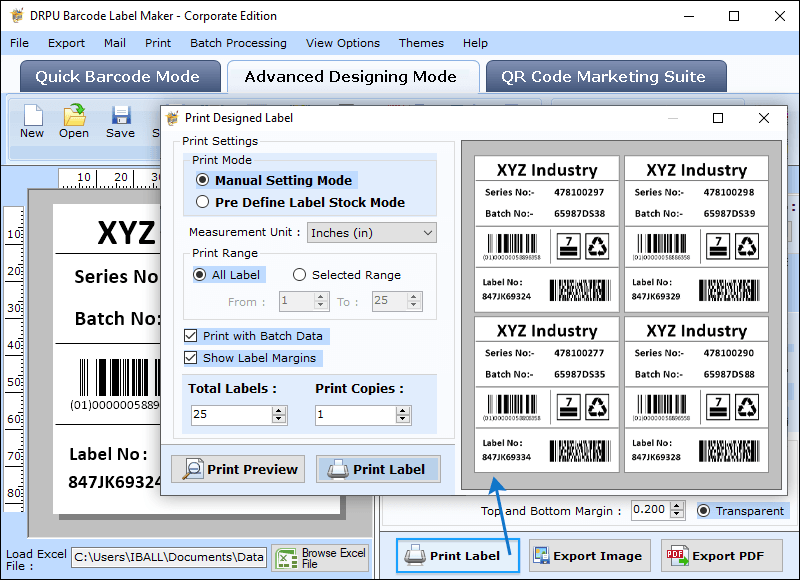Click the Print Designed Label dialog icon
This screenshot has height=580, width=800.
click(172, 118)
